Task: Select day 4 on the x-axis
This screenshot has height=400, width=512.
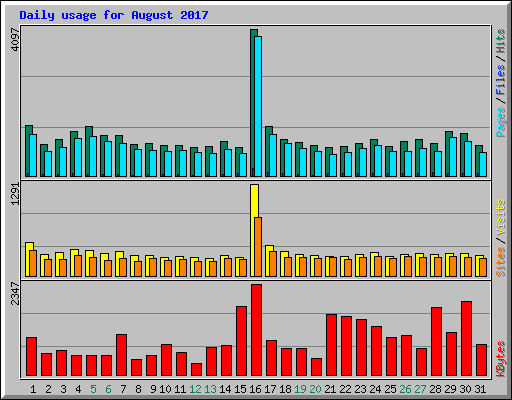Action: [78, 389]
